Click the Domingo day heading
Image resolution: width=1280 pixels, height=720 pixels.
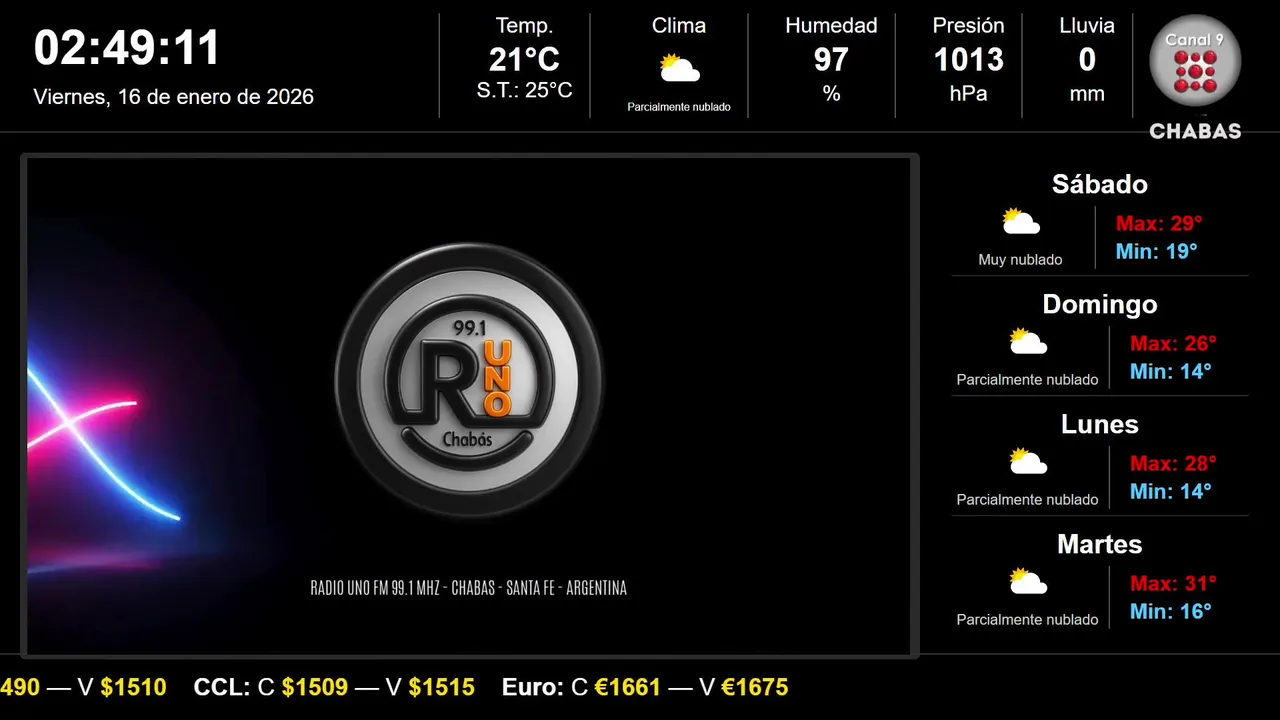1100,304
